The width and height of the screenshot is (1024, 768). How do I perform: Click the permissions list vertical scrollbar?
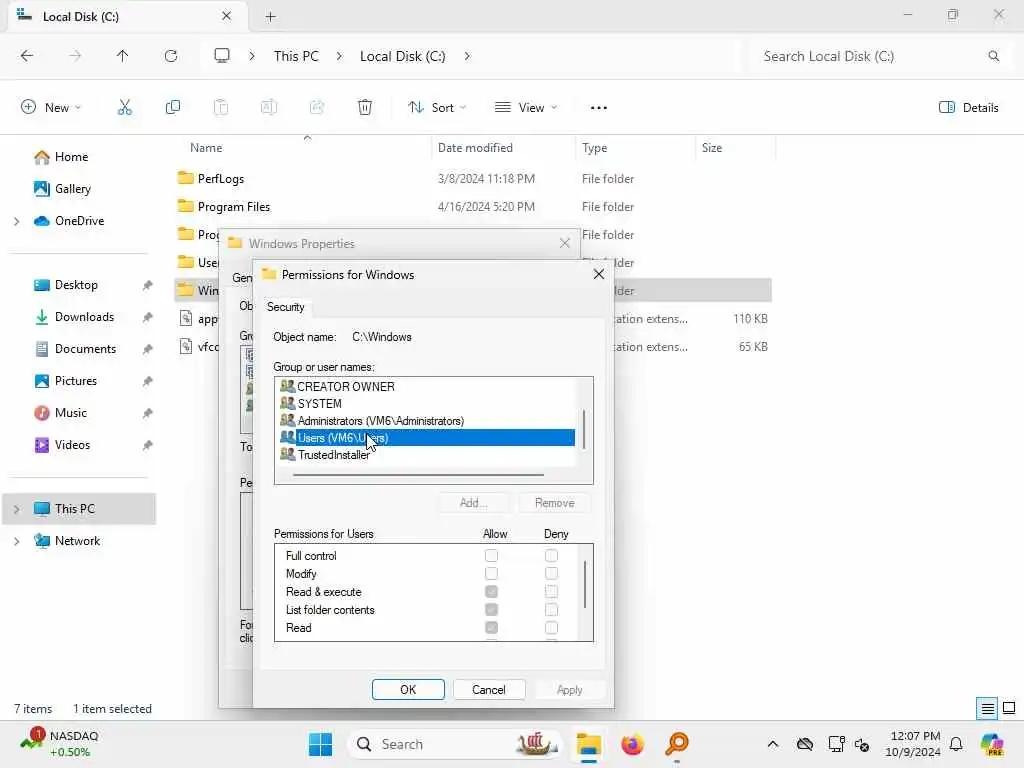[x=584, y=584]
